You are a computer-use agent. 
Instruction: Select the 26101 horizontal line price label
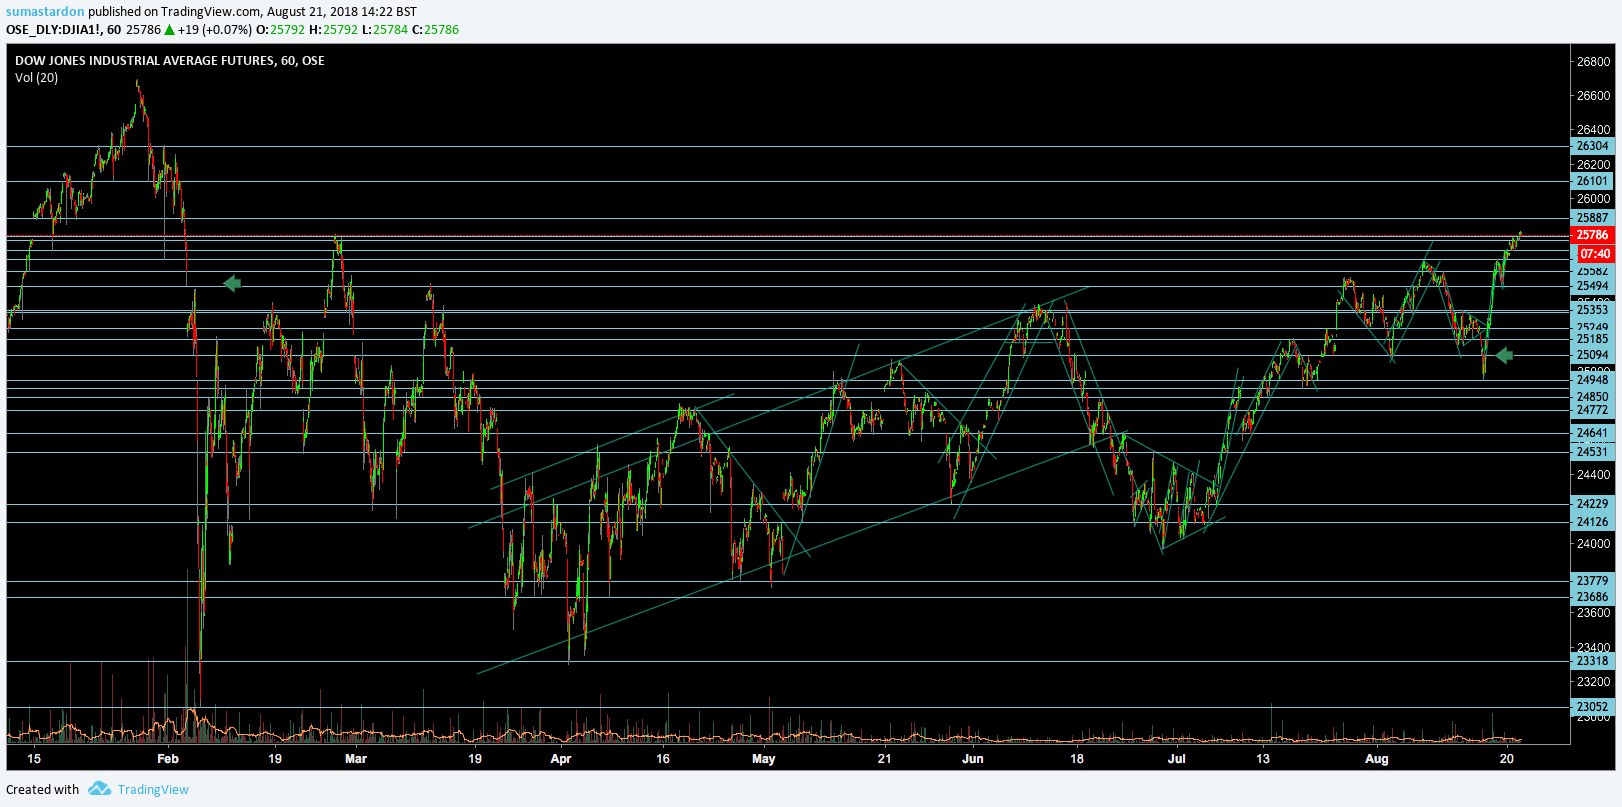pyautogui.click(x=1592, y=181)
